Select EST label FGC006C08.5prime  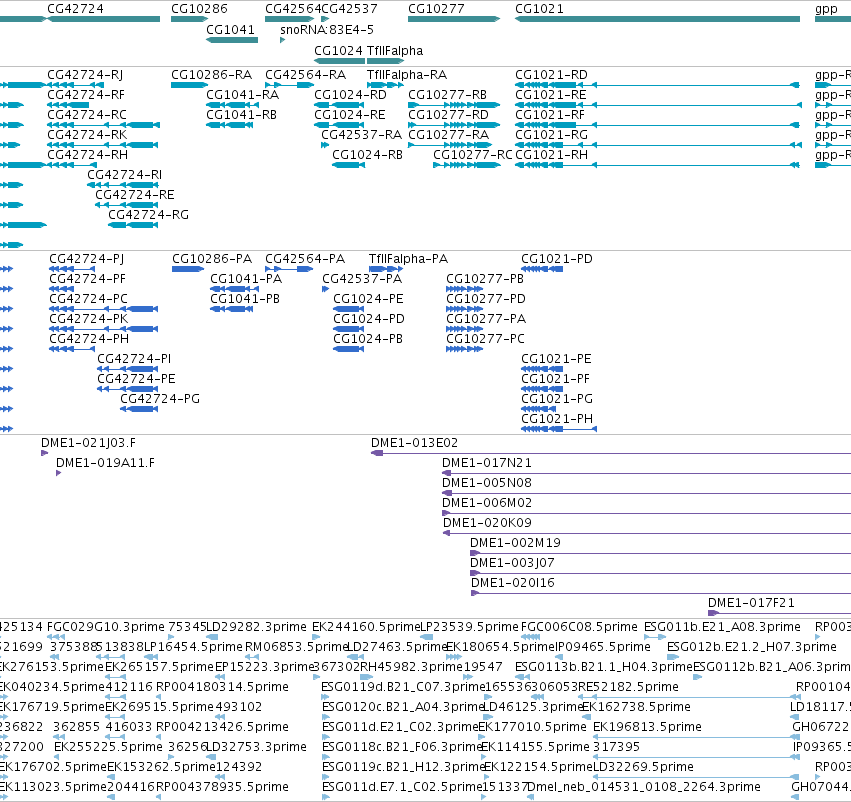pos(579,627)
